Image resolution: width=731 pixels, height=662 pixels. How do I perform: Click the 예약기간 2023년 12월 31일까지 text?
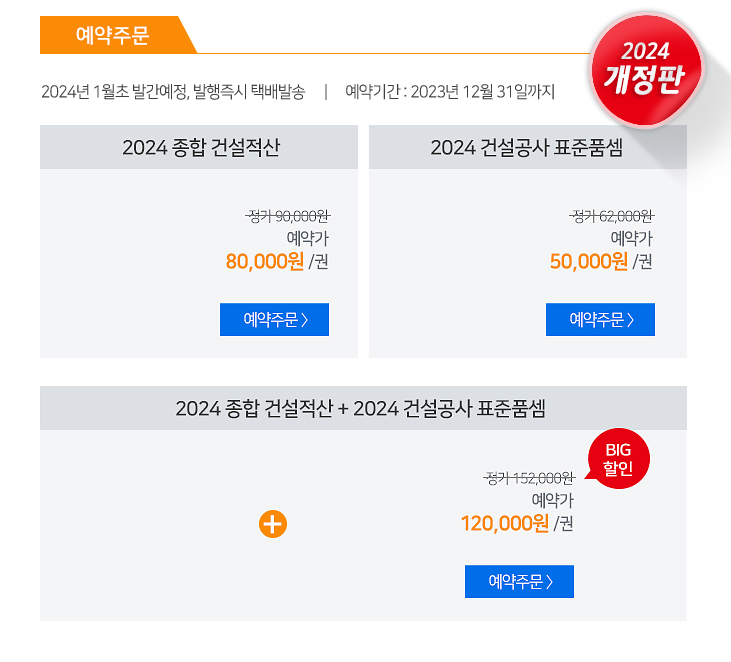pyautogui.click(x=450, y=92)
